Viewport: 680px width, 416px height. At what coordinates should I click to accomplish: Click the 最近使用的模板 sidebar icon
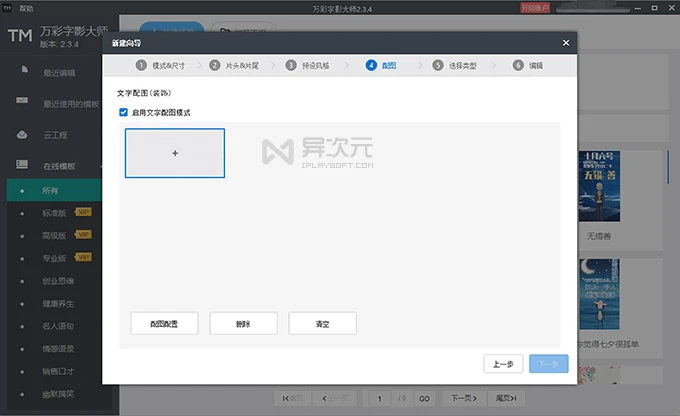[22, 100]
